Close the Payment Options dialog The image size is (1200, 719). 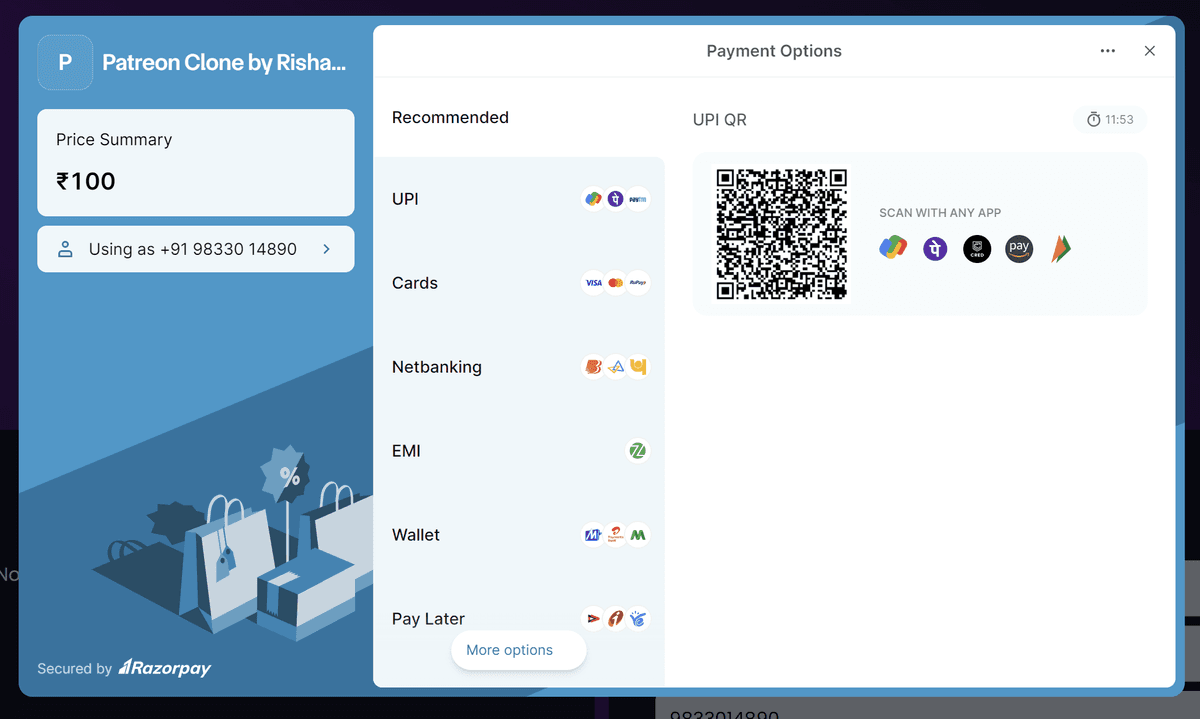[1150, 51]
